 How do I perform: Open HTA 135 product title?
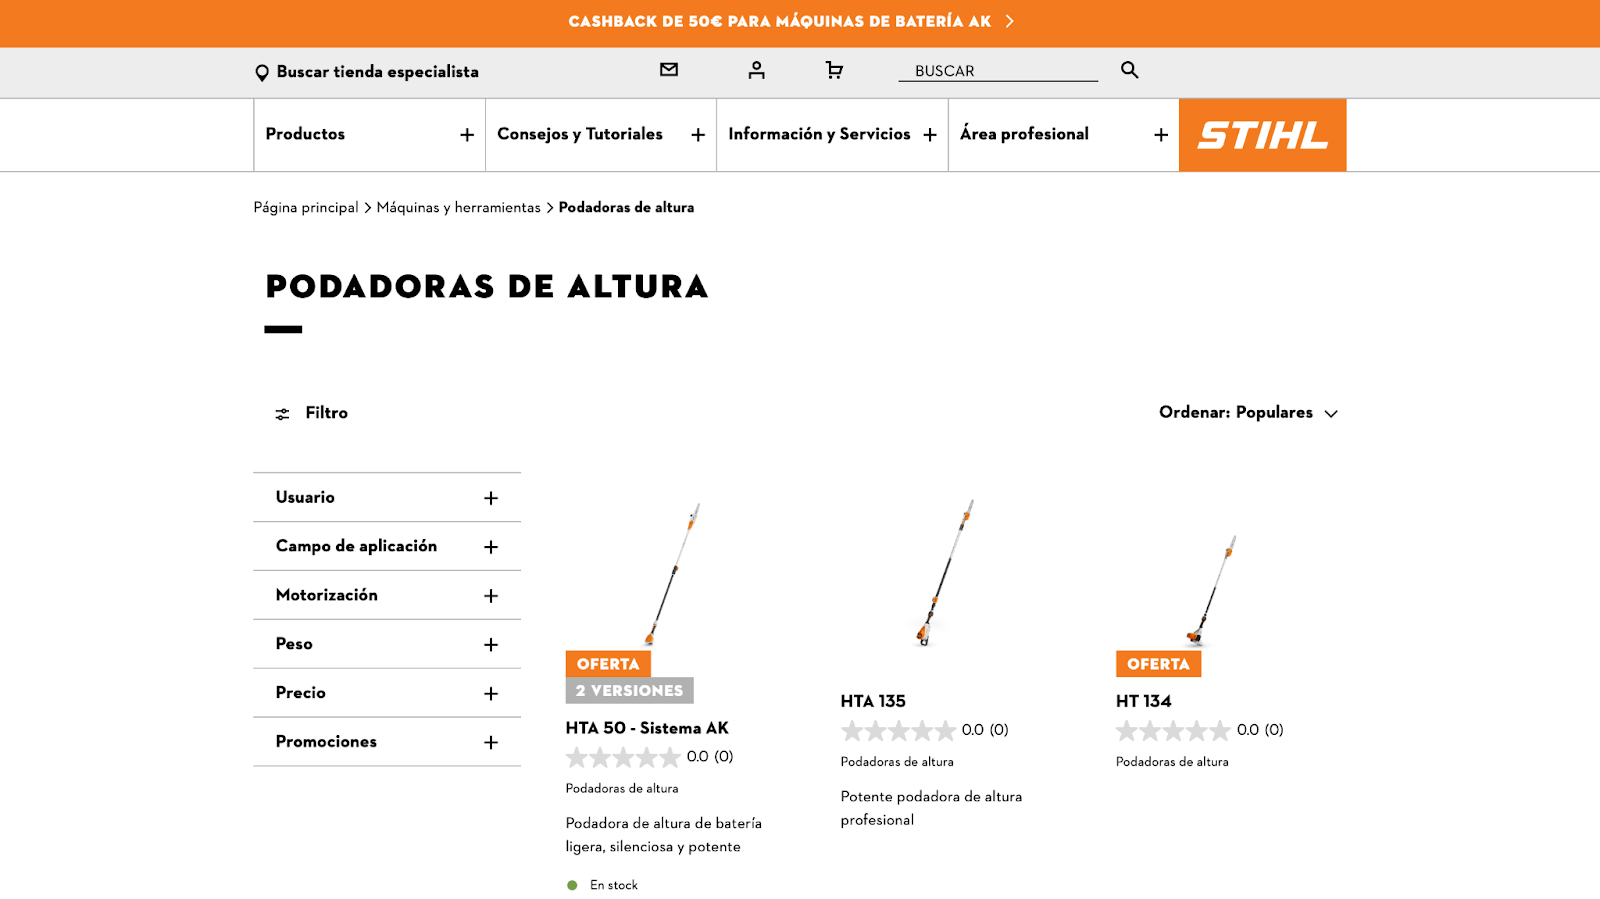[x=873, y=702]
